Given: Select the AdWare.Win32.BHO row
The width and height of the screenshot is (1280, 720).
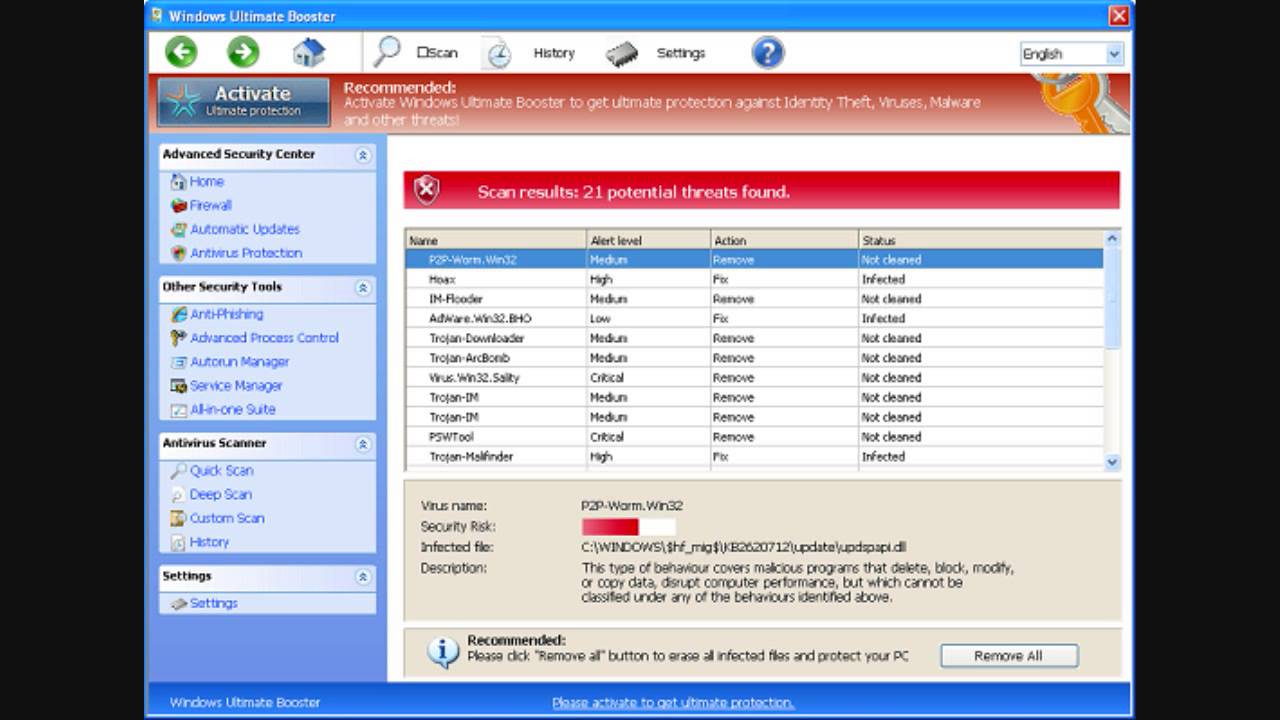Looking at the screenshot, I should [x=754, y=318].
